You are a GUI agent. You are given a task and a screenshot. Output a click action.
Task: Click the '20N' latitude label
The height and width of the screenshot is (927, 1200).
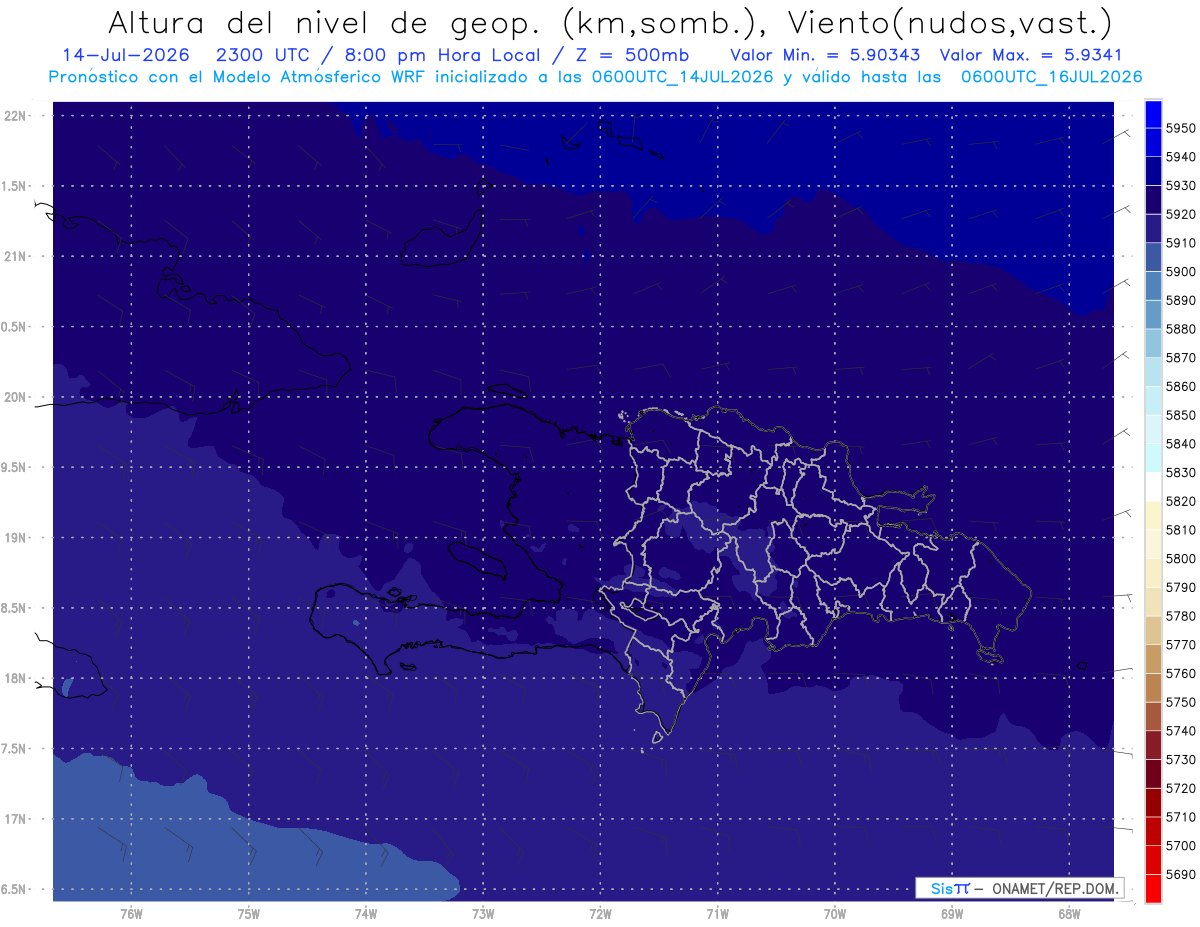point(17,397)
